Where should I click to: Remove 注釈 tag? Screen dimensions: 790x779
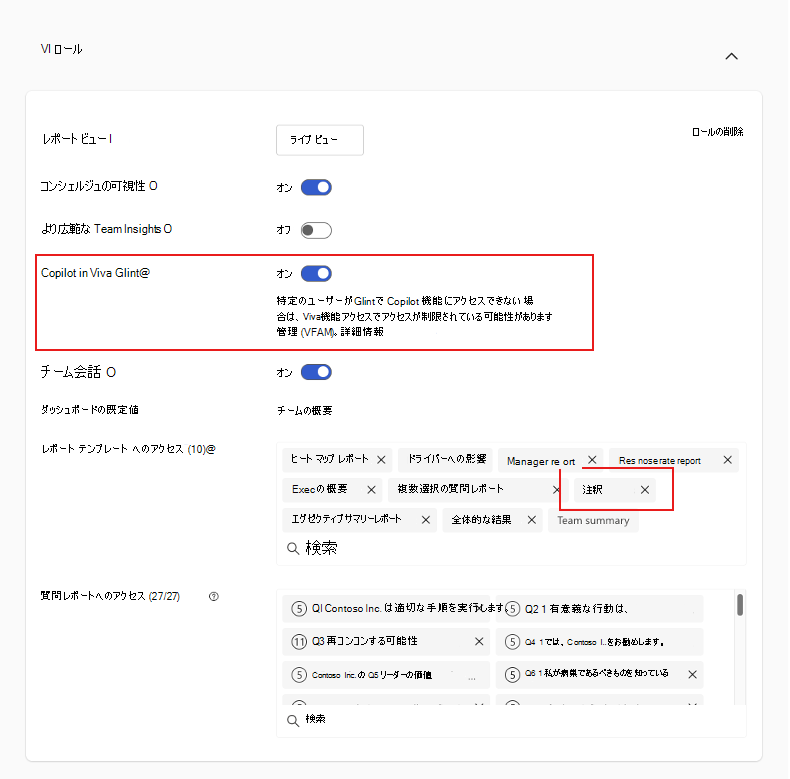coord(645,490)
